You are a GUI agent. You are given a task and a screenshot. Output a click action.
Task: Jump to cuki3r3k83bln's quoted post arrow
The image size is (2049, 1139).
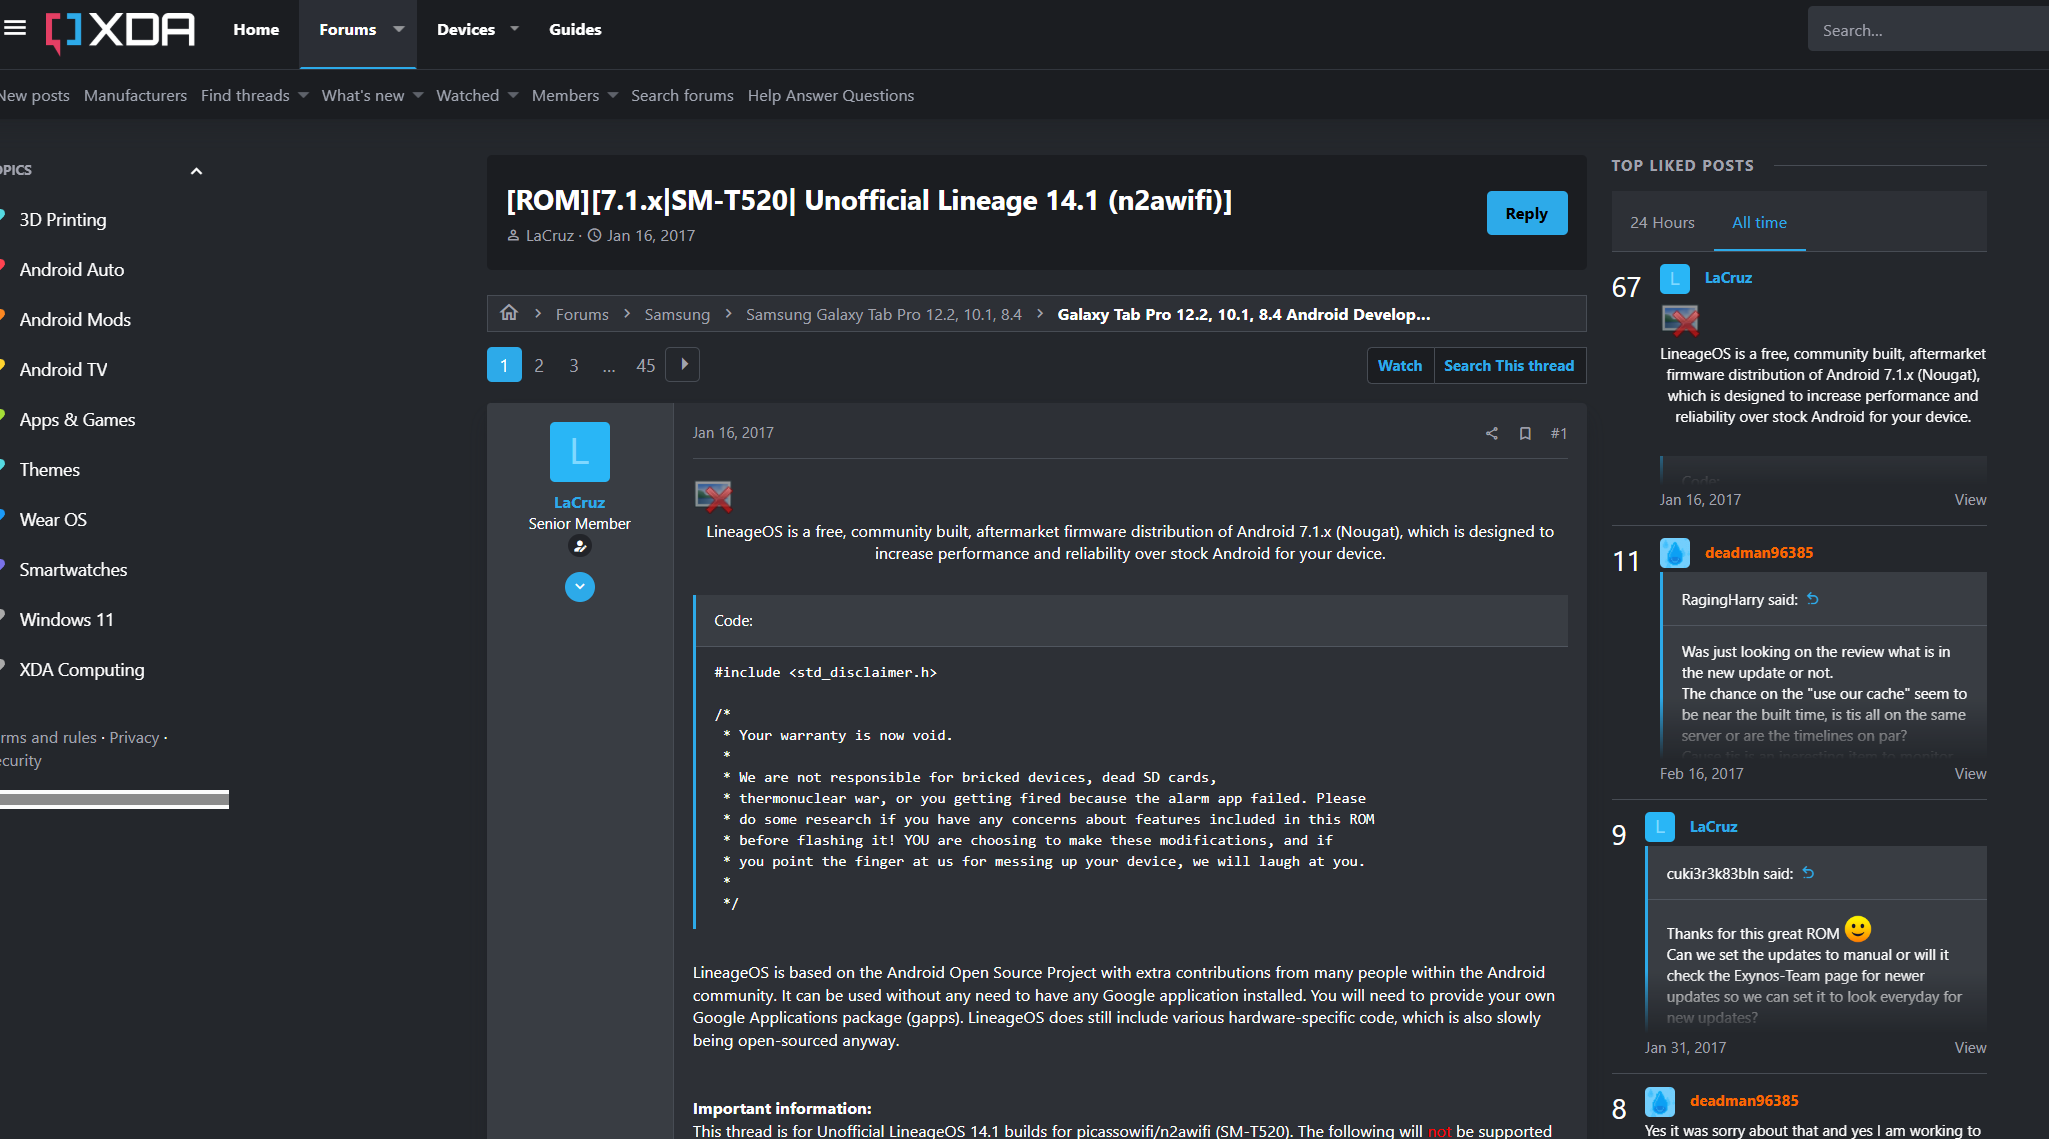pos(1808,873)
